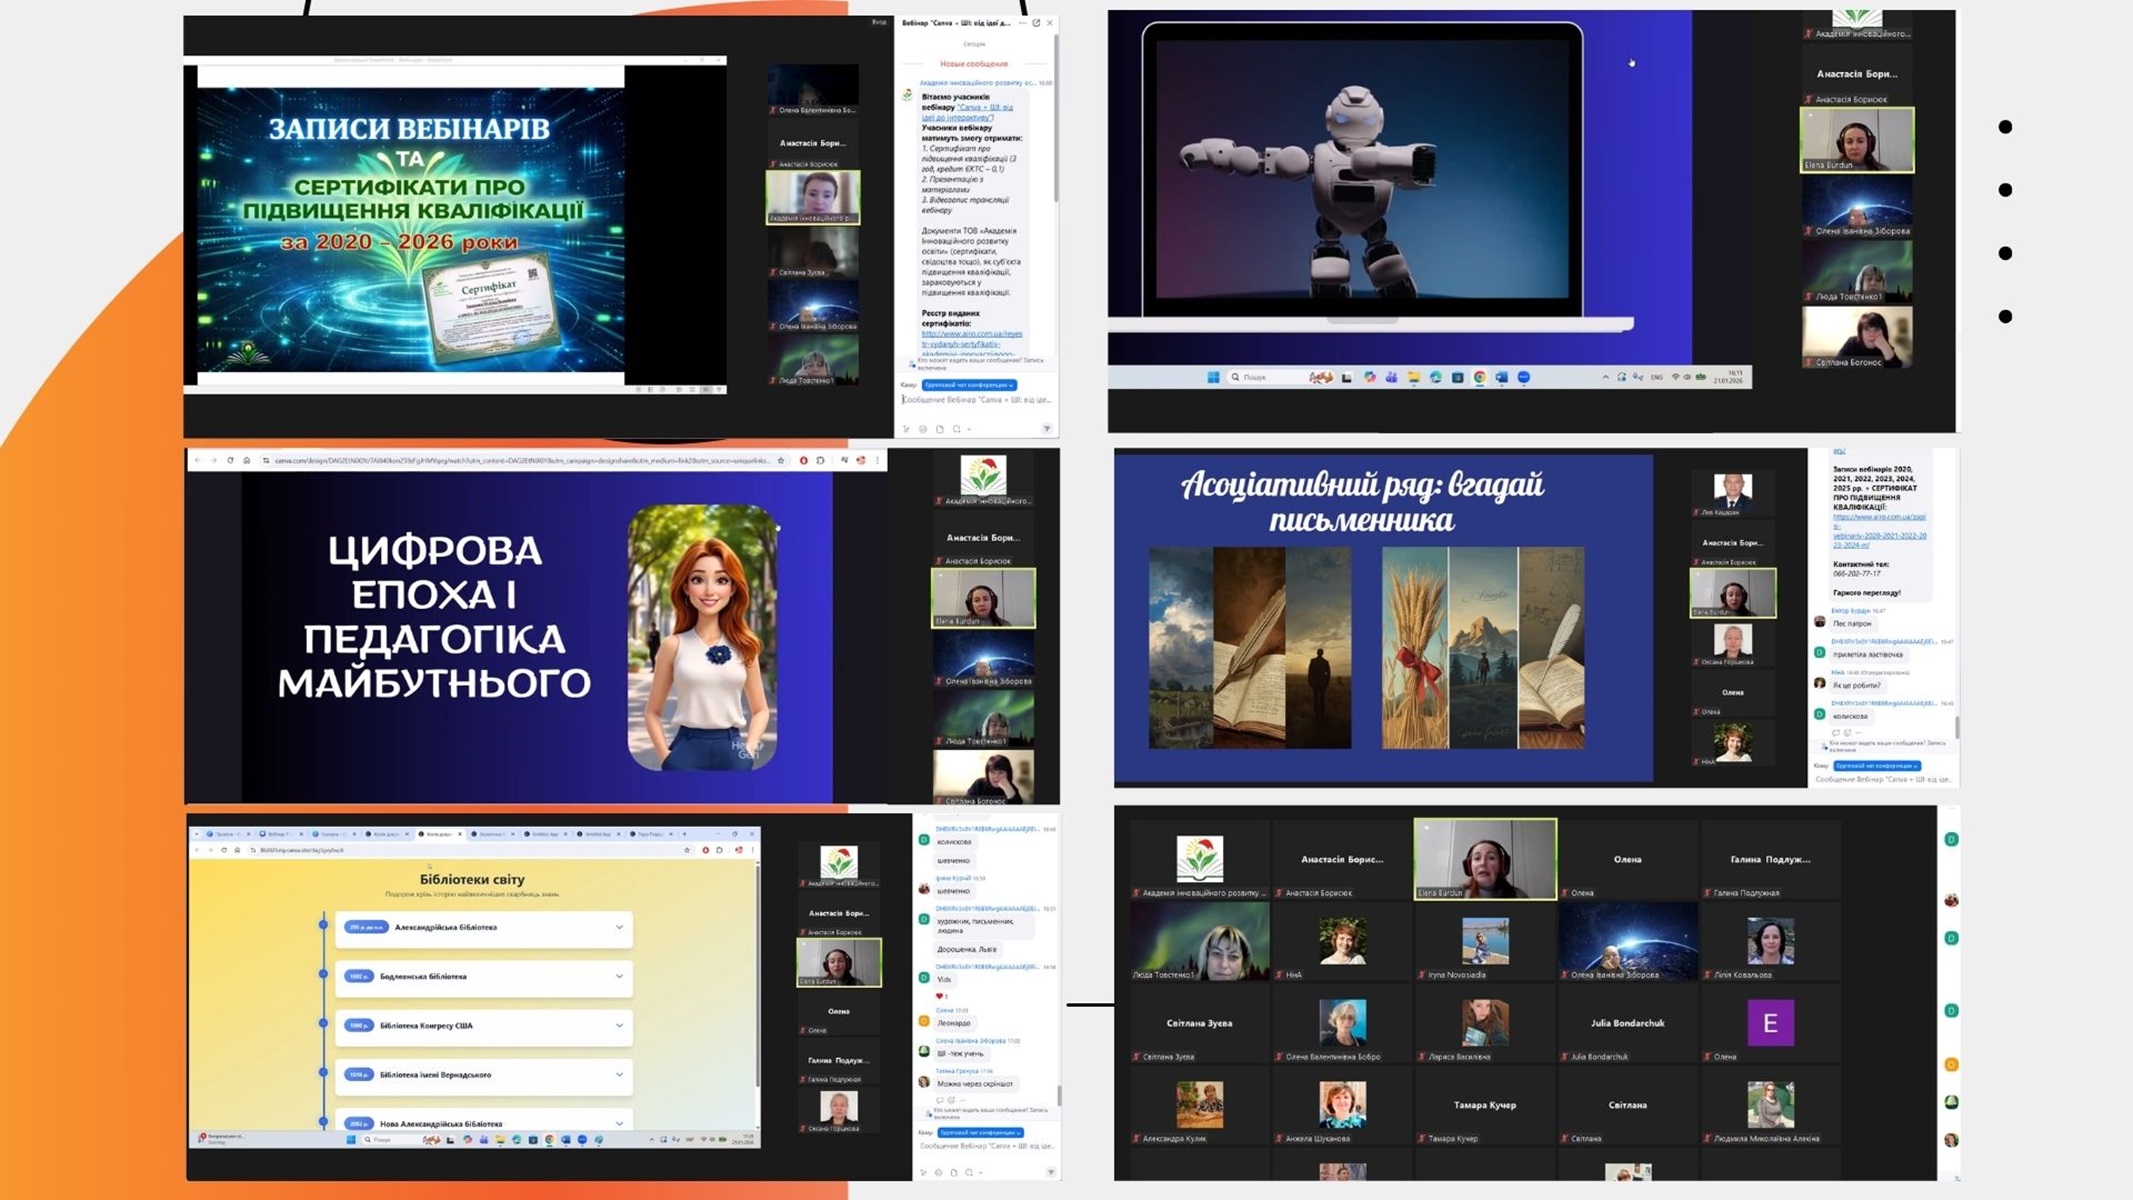Open certificate registry airo.com.ua link
The image size is (2133, 1200).
pyautogui.click(x=972, y=343)
